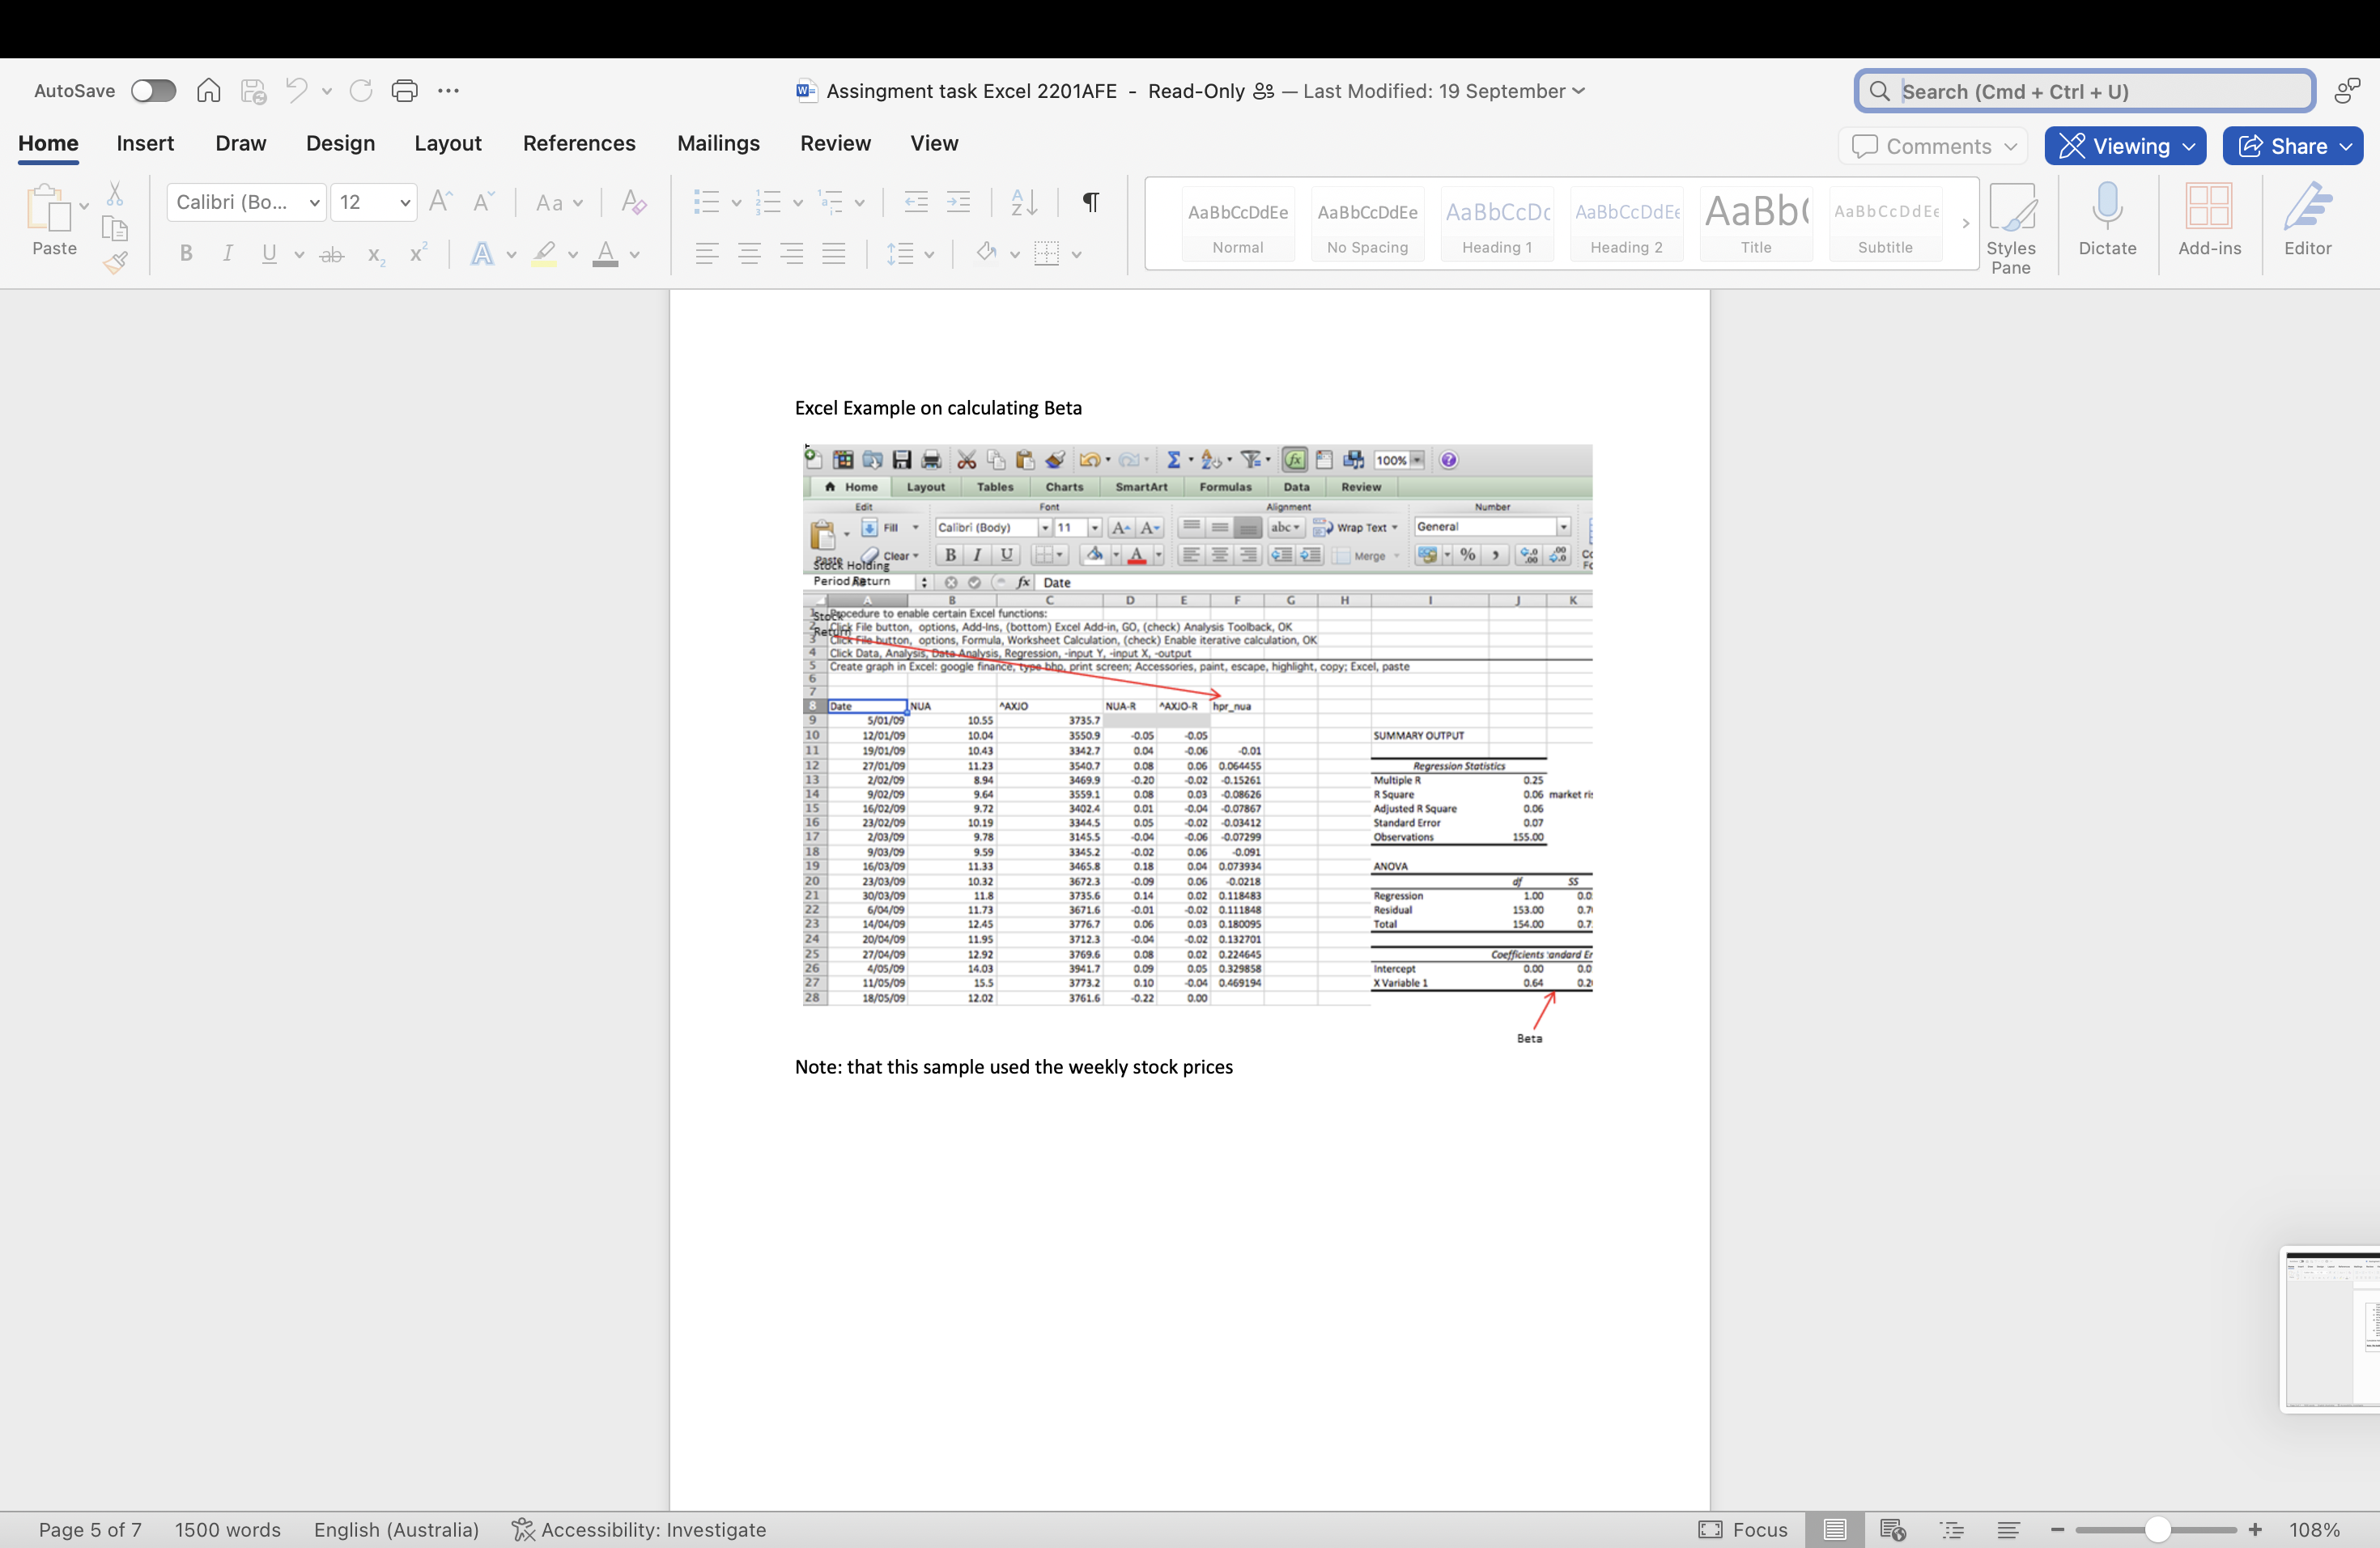Apply the Heading 1 style

coord(1496,223)
